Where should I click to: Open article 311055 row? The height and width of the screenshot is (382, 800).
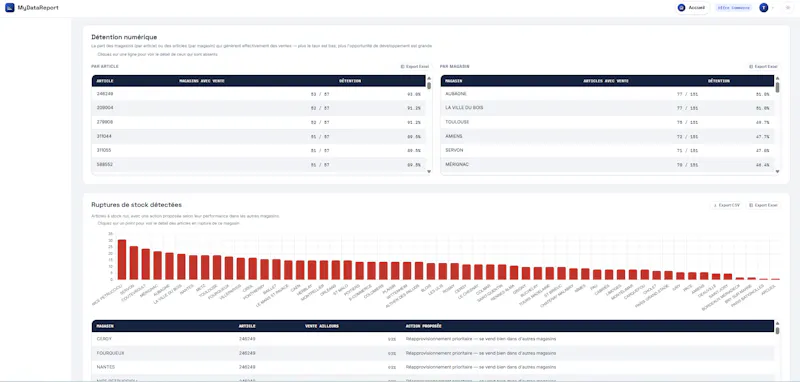pyautogui.click(x=258, y=150)
